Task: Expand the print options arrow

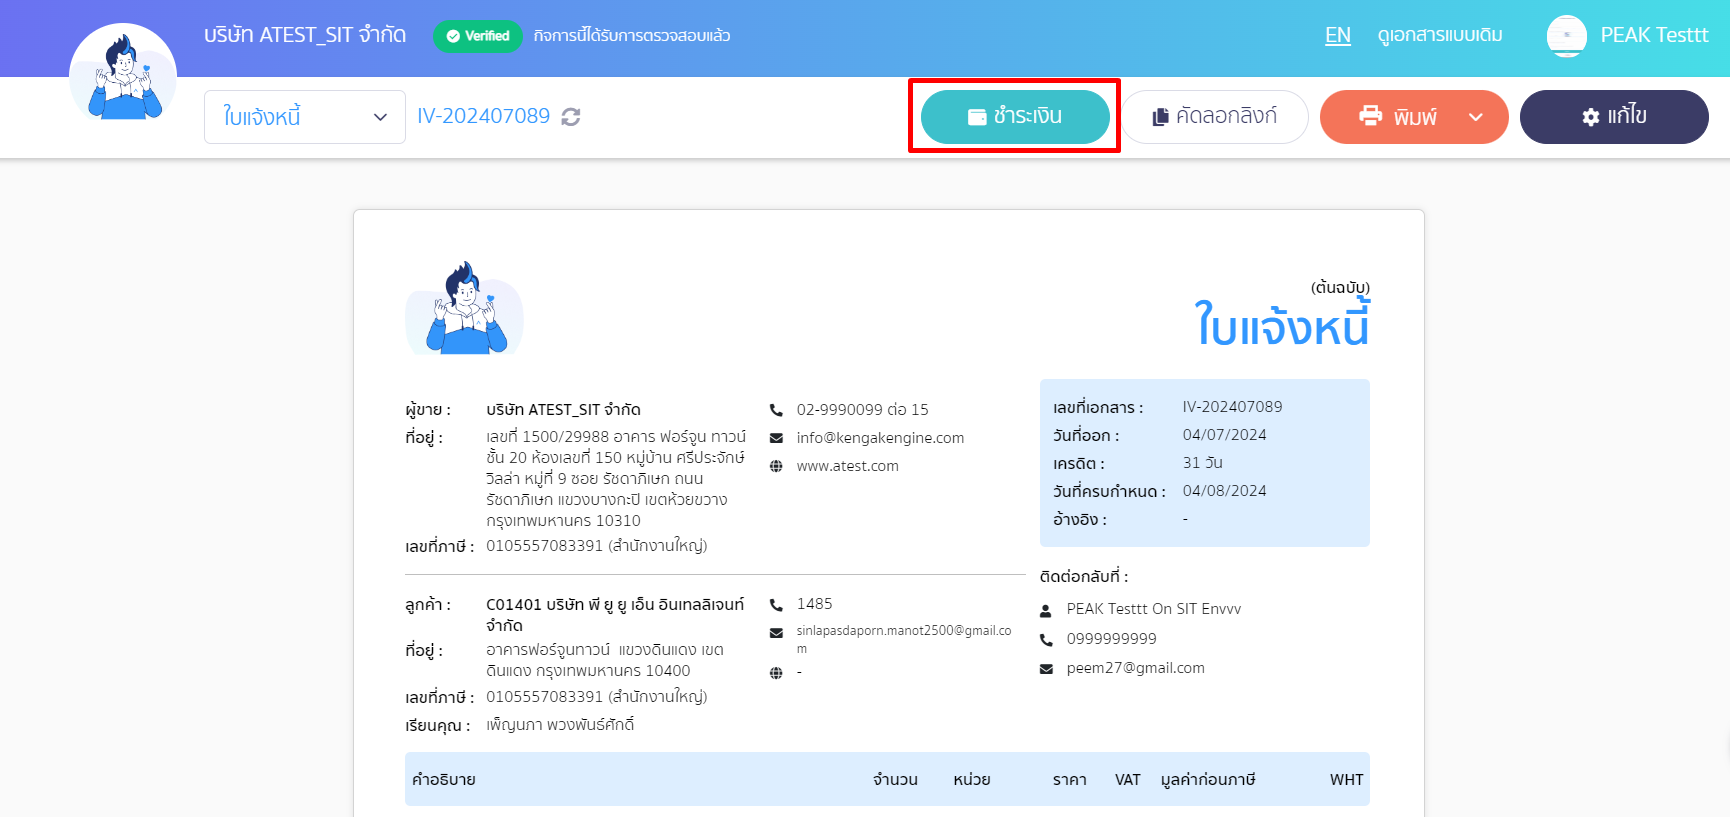Action: pyautogui.click(x=1476, y=117)
